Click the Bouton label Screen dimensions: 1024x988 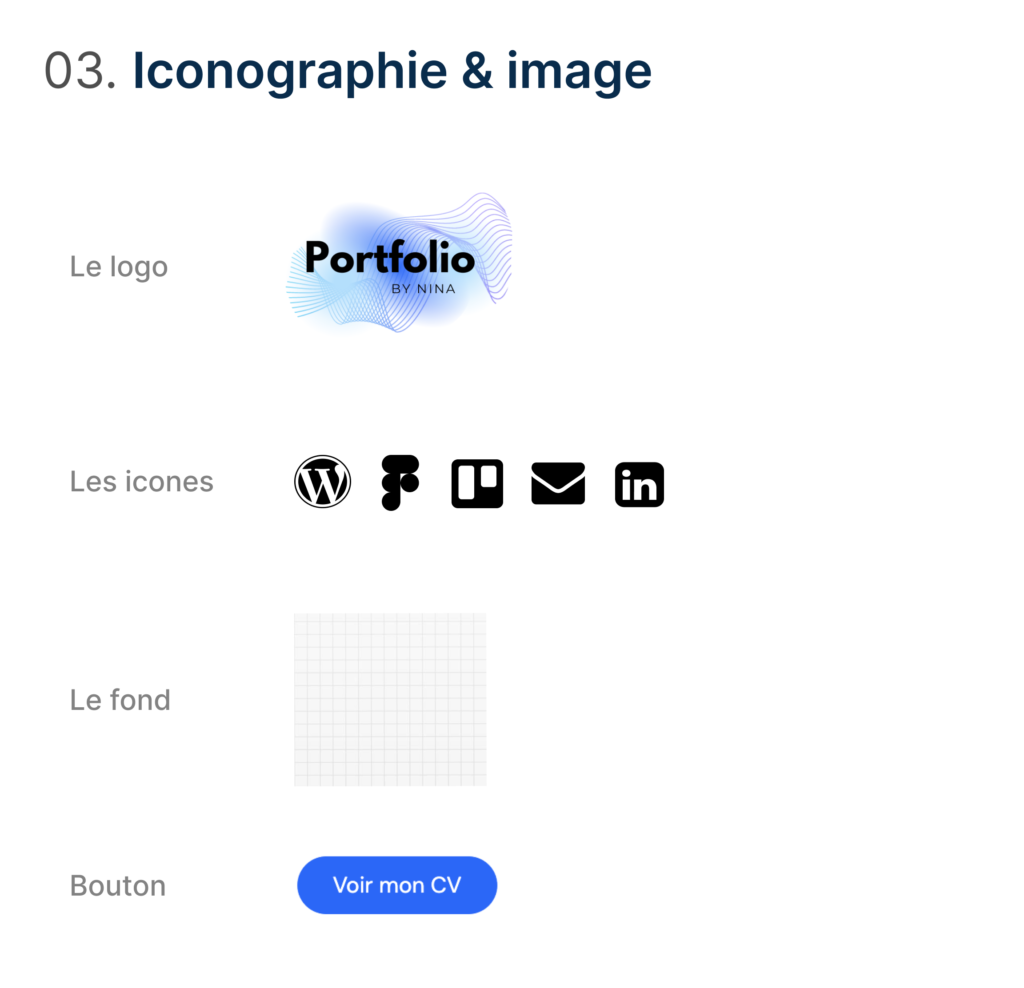point(118,886)
